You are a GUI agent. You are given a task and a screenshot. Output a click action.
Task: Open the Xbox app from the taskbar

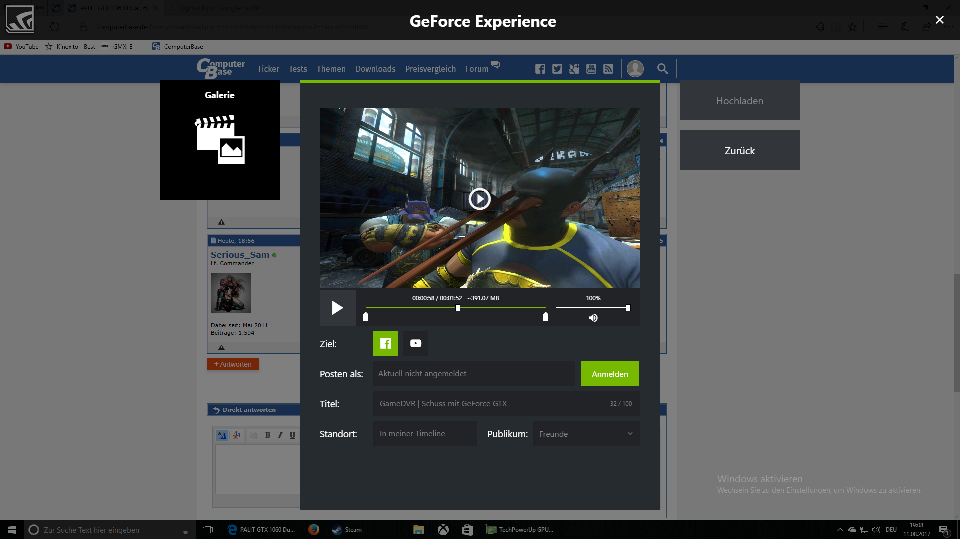443,529
